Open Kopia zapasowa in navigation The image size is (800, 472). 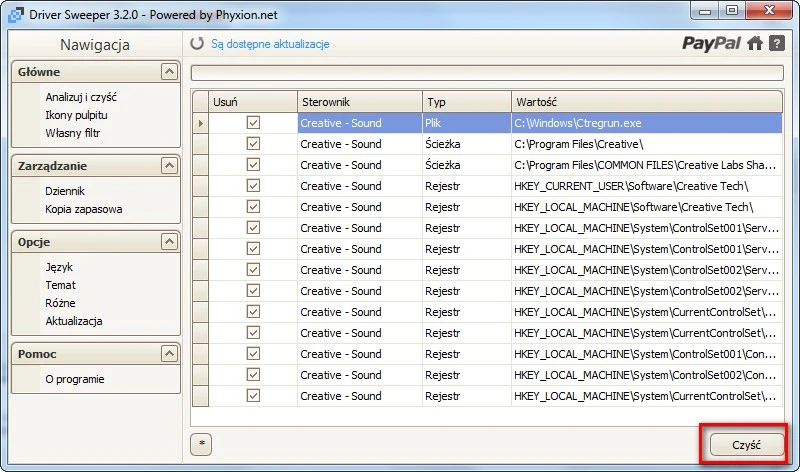[x=83, y=209]
